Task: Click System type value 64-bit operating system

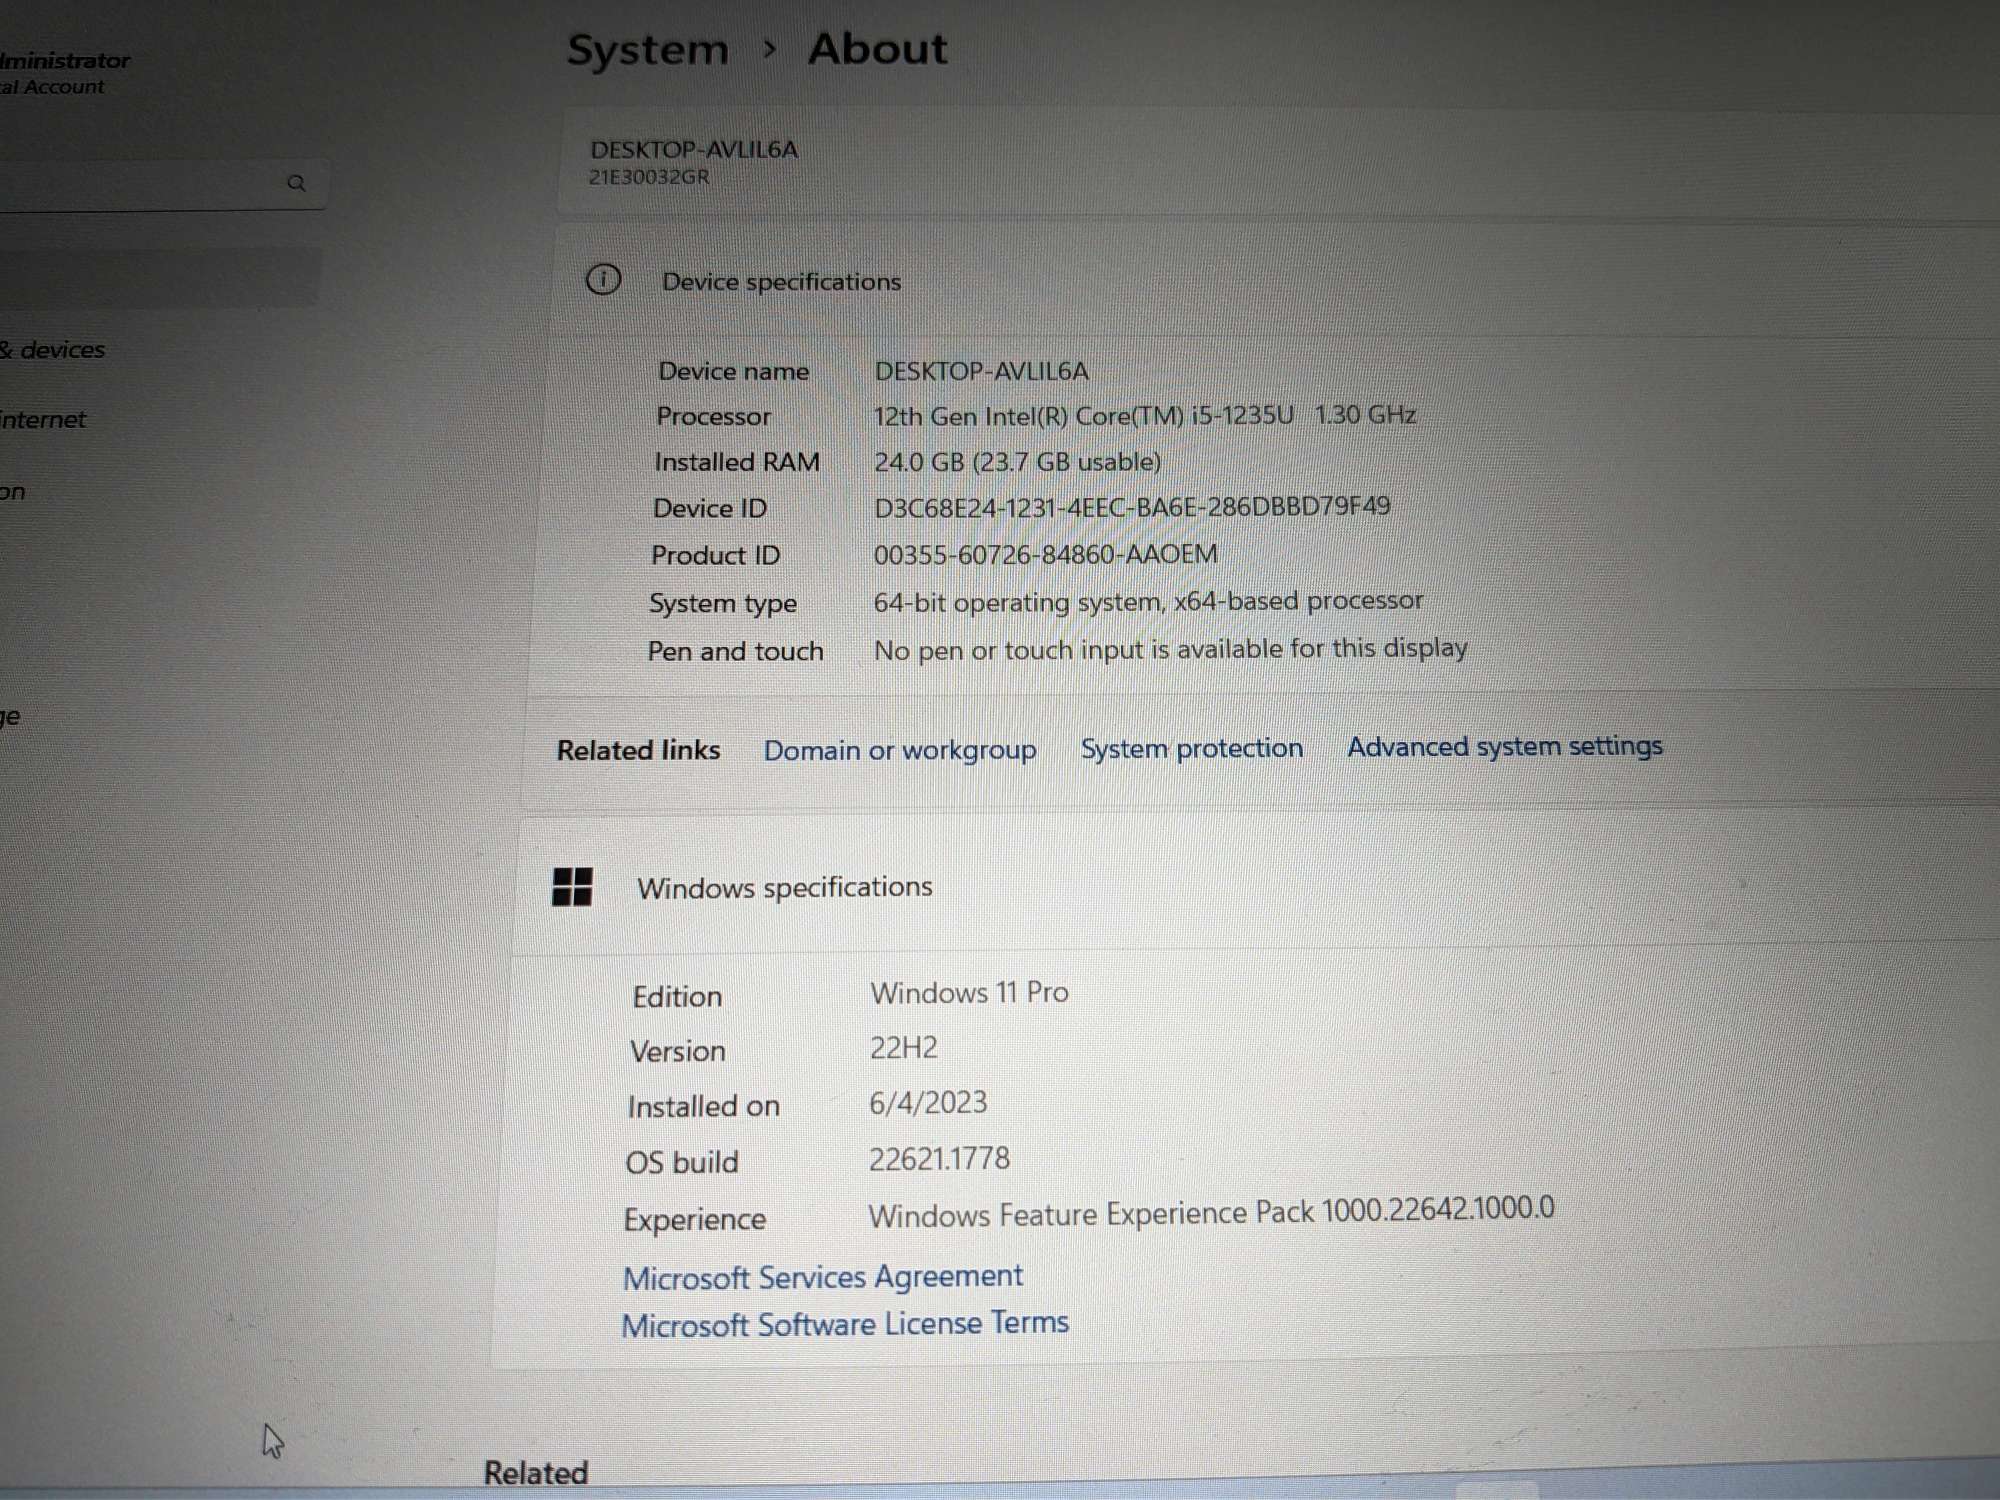Action: pyautogui.click(x=1148, y=601)
